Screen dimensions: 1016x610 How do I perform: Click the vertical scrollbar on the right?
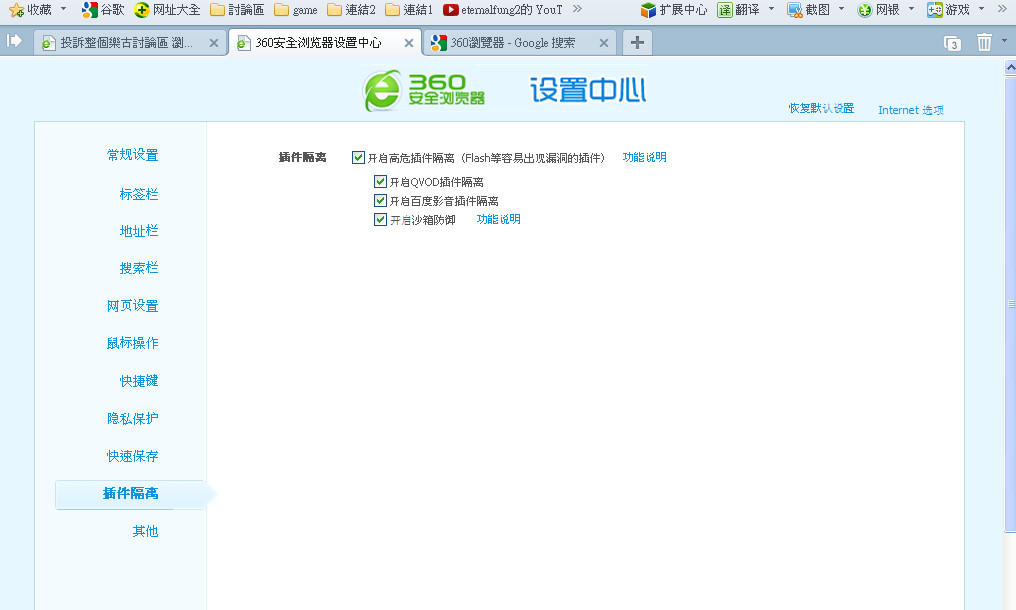coord(1009,300)
